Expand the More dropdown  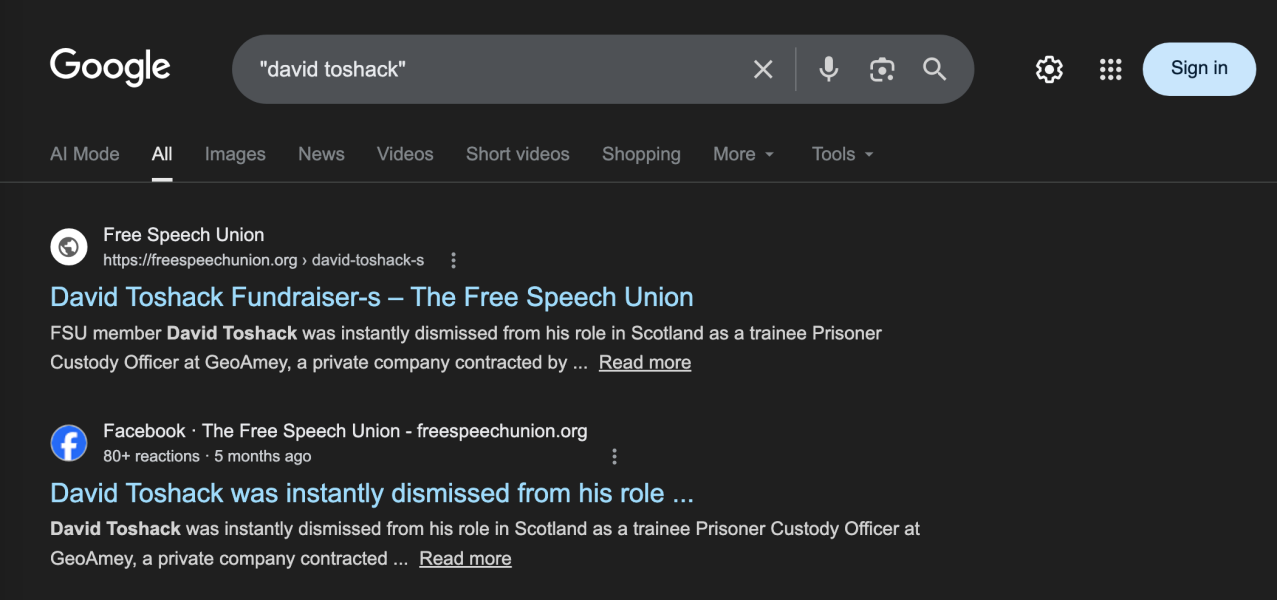coord(743,154)
